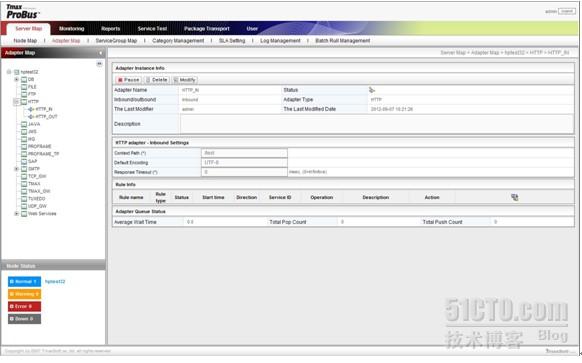Open the Package Transport tab
This screenshot has height=363, width=582.
pyautogui.click(x=207, y=29)
